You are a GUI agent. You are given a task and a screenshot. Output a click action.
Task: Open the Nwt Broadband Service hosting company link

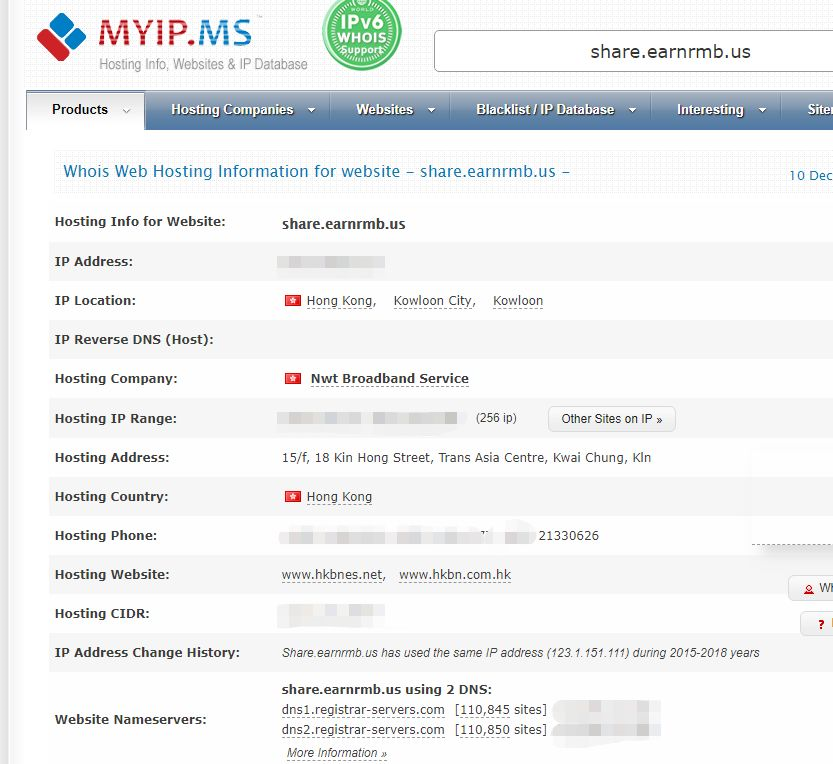coord(390,378)
